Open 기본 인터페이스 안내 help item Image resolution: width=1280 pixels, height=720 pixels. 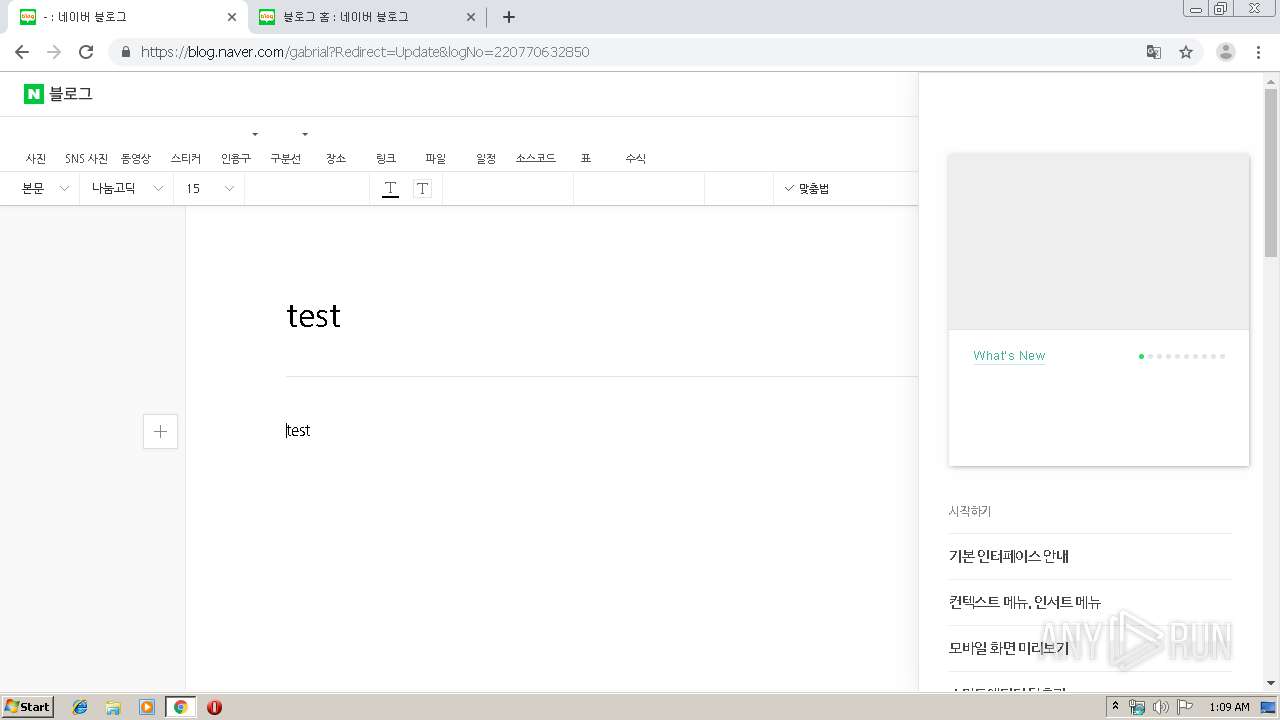click(1009, 556)
